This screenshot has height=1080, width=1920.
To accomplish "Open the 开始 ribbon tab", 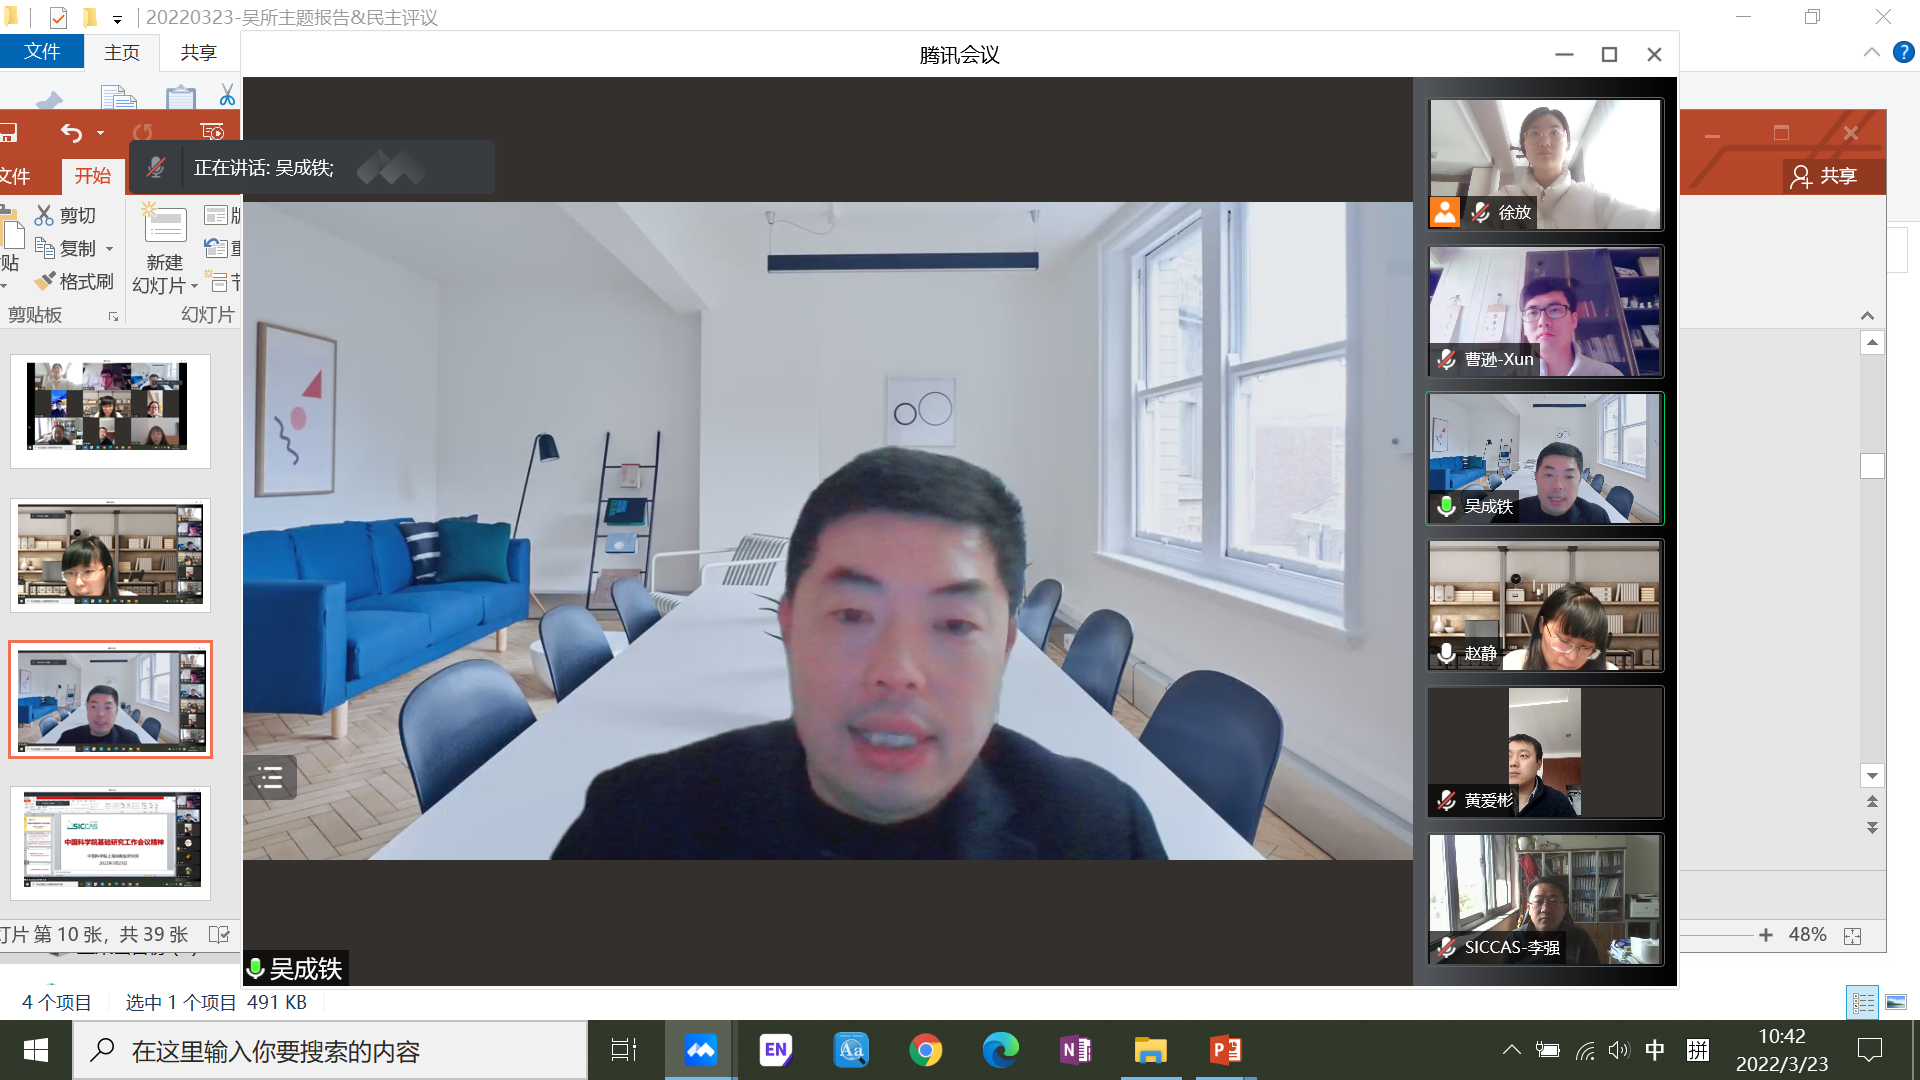I will point(93,176).
